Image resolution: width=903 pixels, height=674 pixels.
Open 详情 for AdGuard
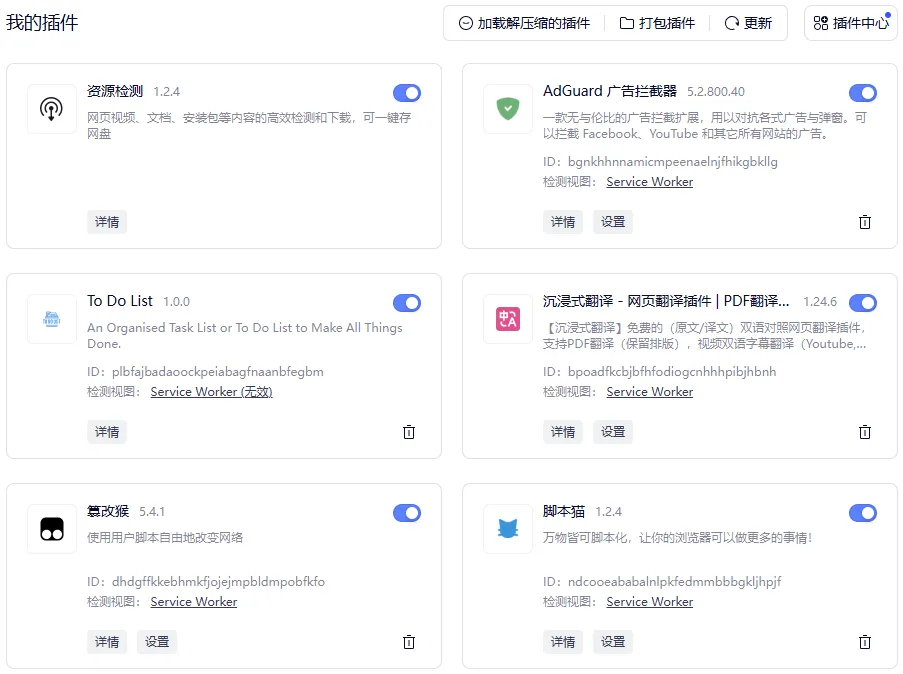pyautogui.click(x=563, y=222)
